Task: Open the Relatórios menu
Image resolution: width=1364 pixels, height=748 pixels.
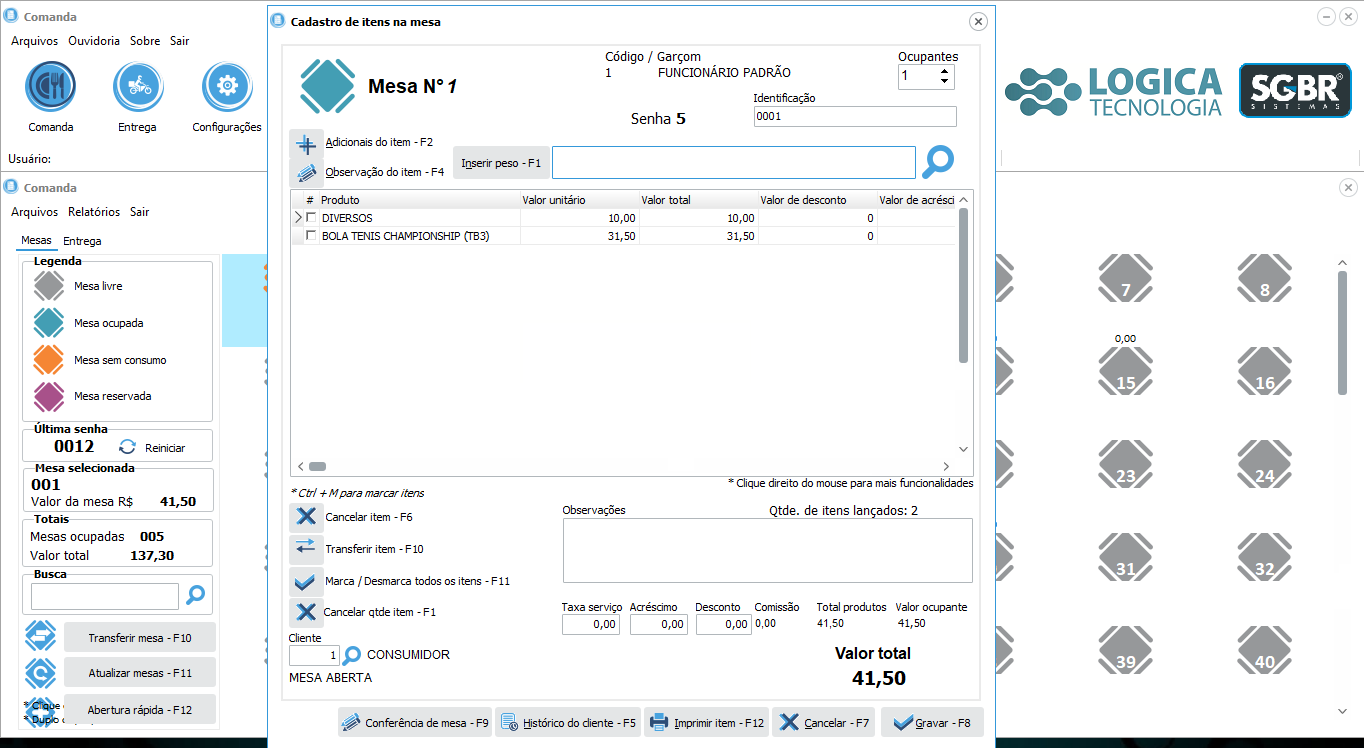Action: 94,212
